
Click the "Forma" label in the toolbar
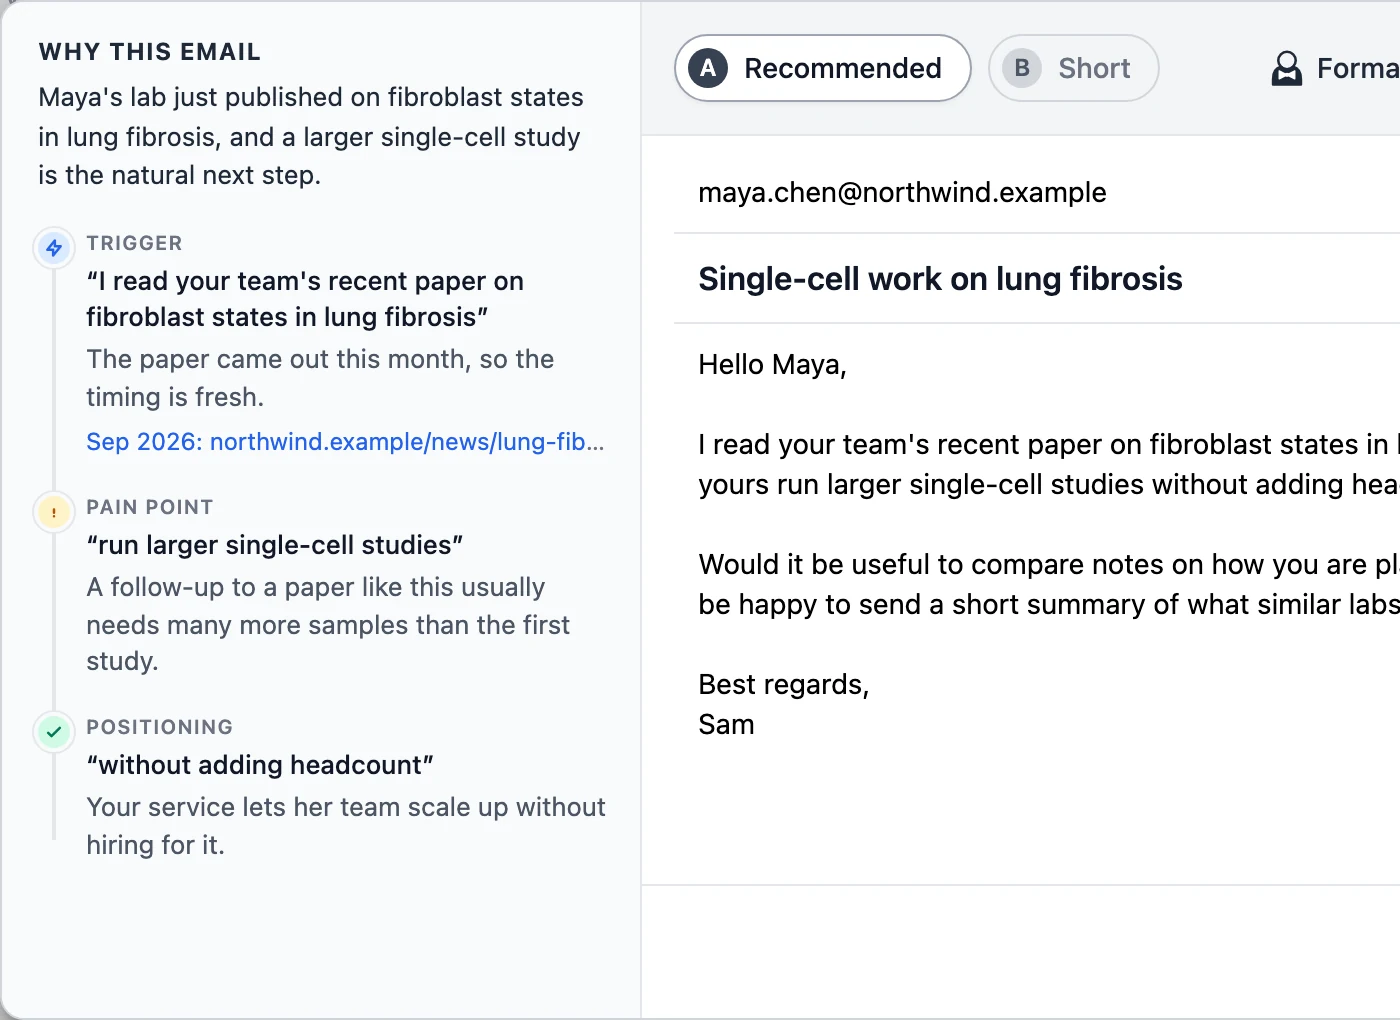pos(1358,68)
